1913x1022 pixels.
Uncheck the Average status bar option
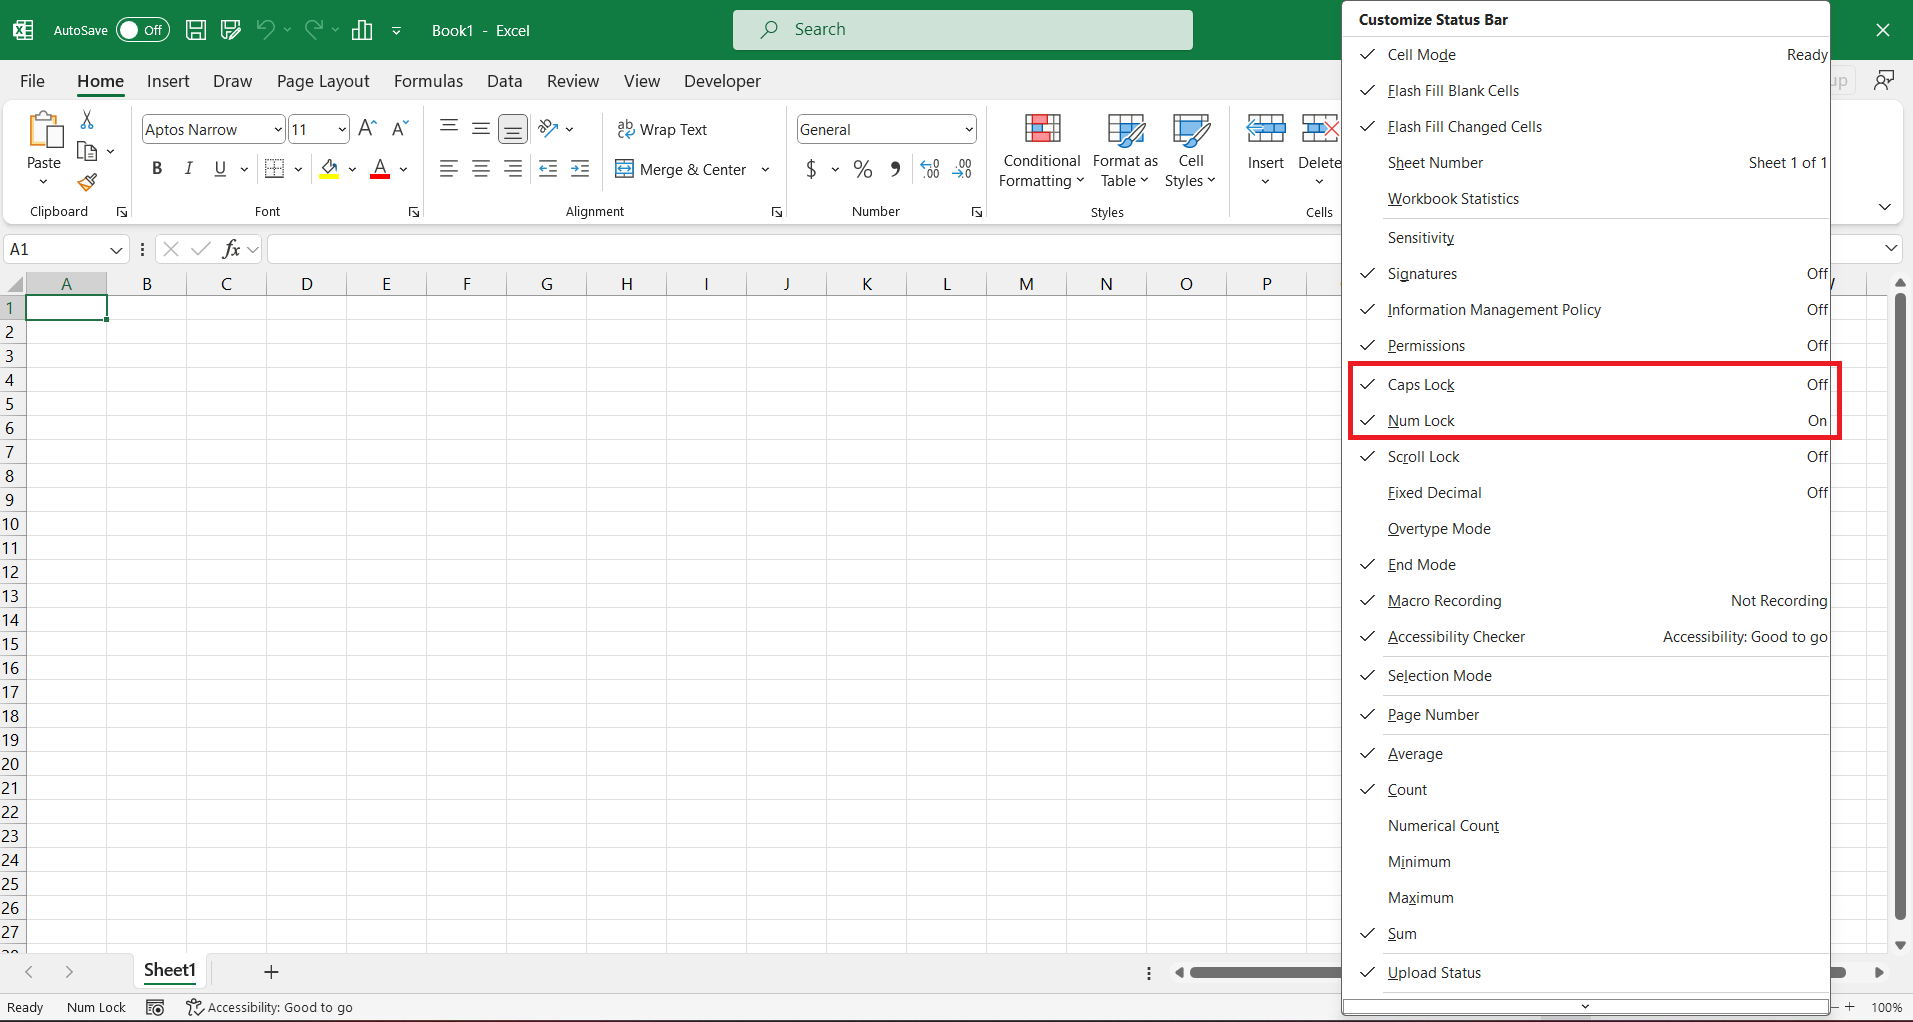(x=1587, y=754)
